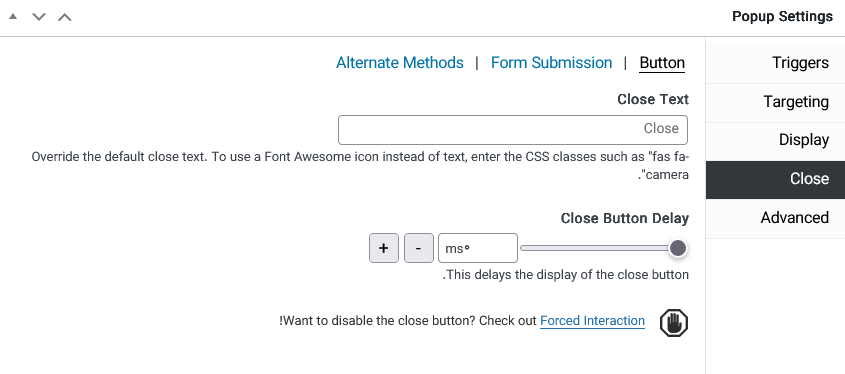This screenshot has width=845, height=374.
Task: Move the Popup Settings box up
Action: pyautogui.click(x=65, y=17)
